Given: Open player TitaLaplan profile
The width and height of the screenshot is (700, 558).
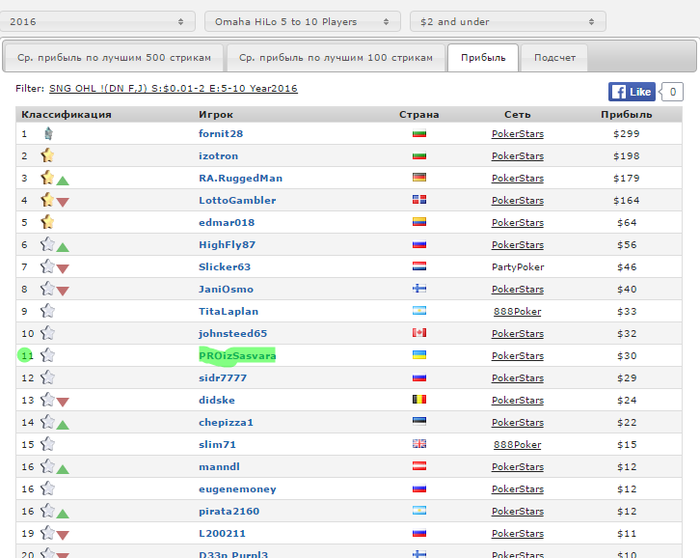Looking at the screenshot, I should pyautogui.click(x=229, y=311).
